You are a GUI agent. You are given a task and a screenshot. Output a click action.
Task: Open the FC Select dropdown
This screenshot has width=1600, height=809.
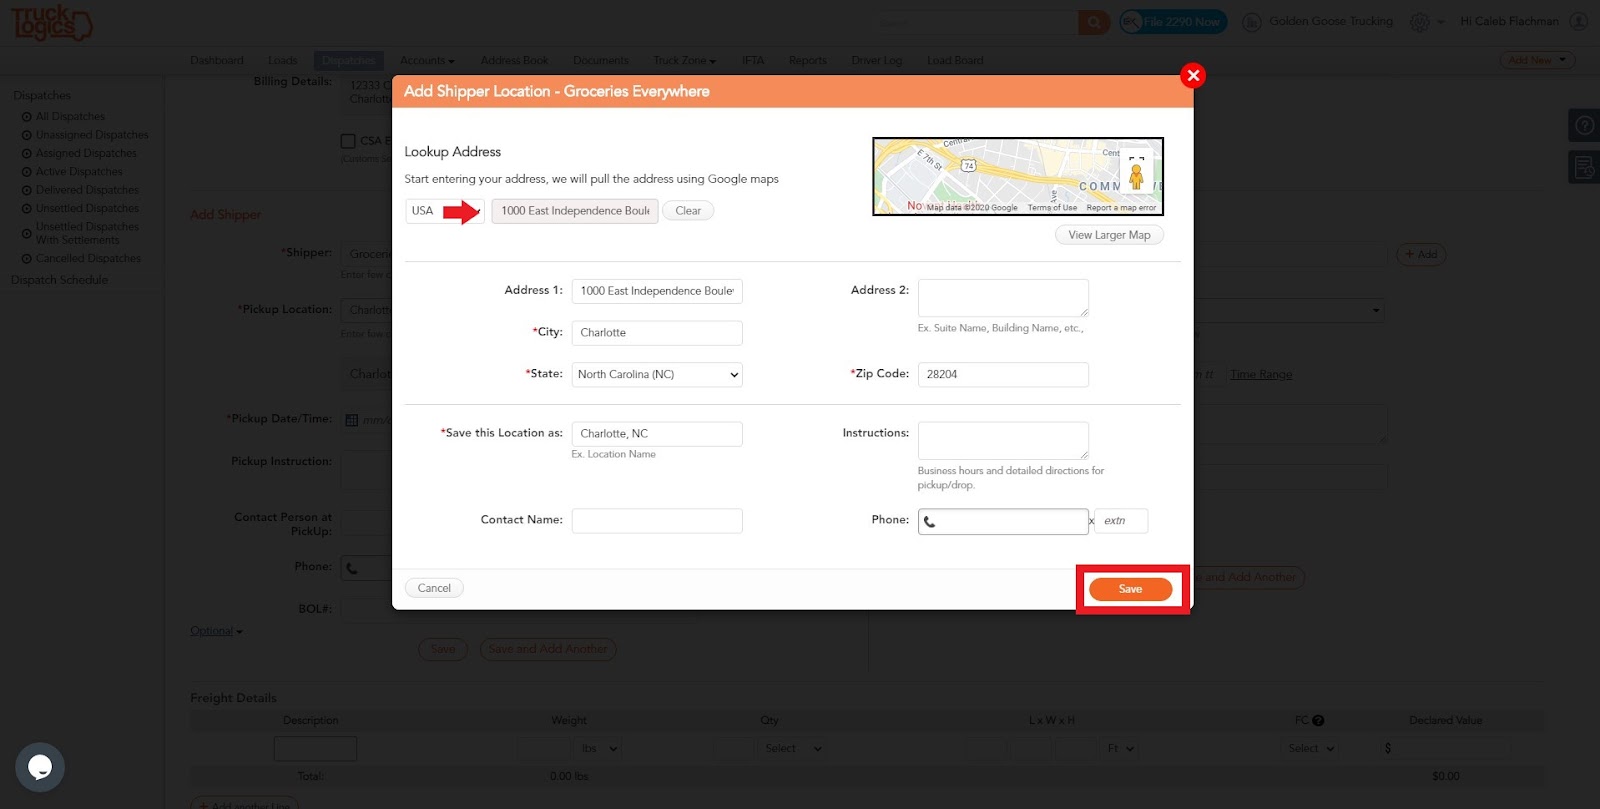(x=1311, y=748)
